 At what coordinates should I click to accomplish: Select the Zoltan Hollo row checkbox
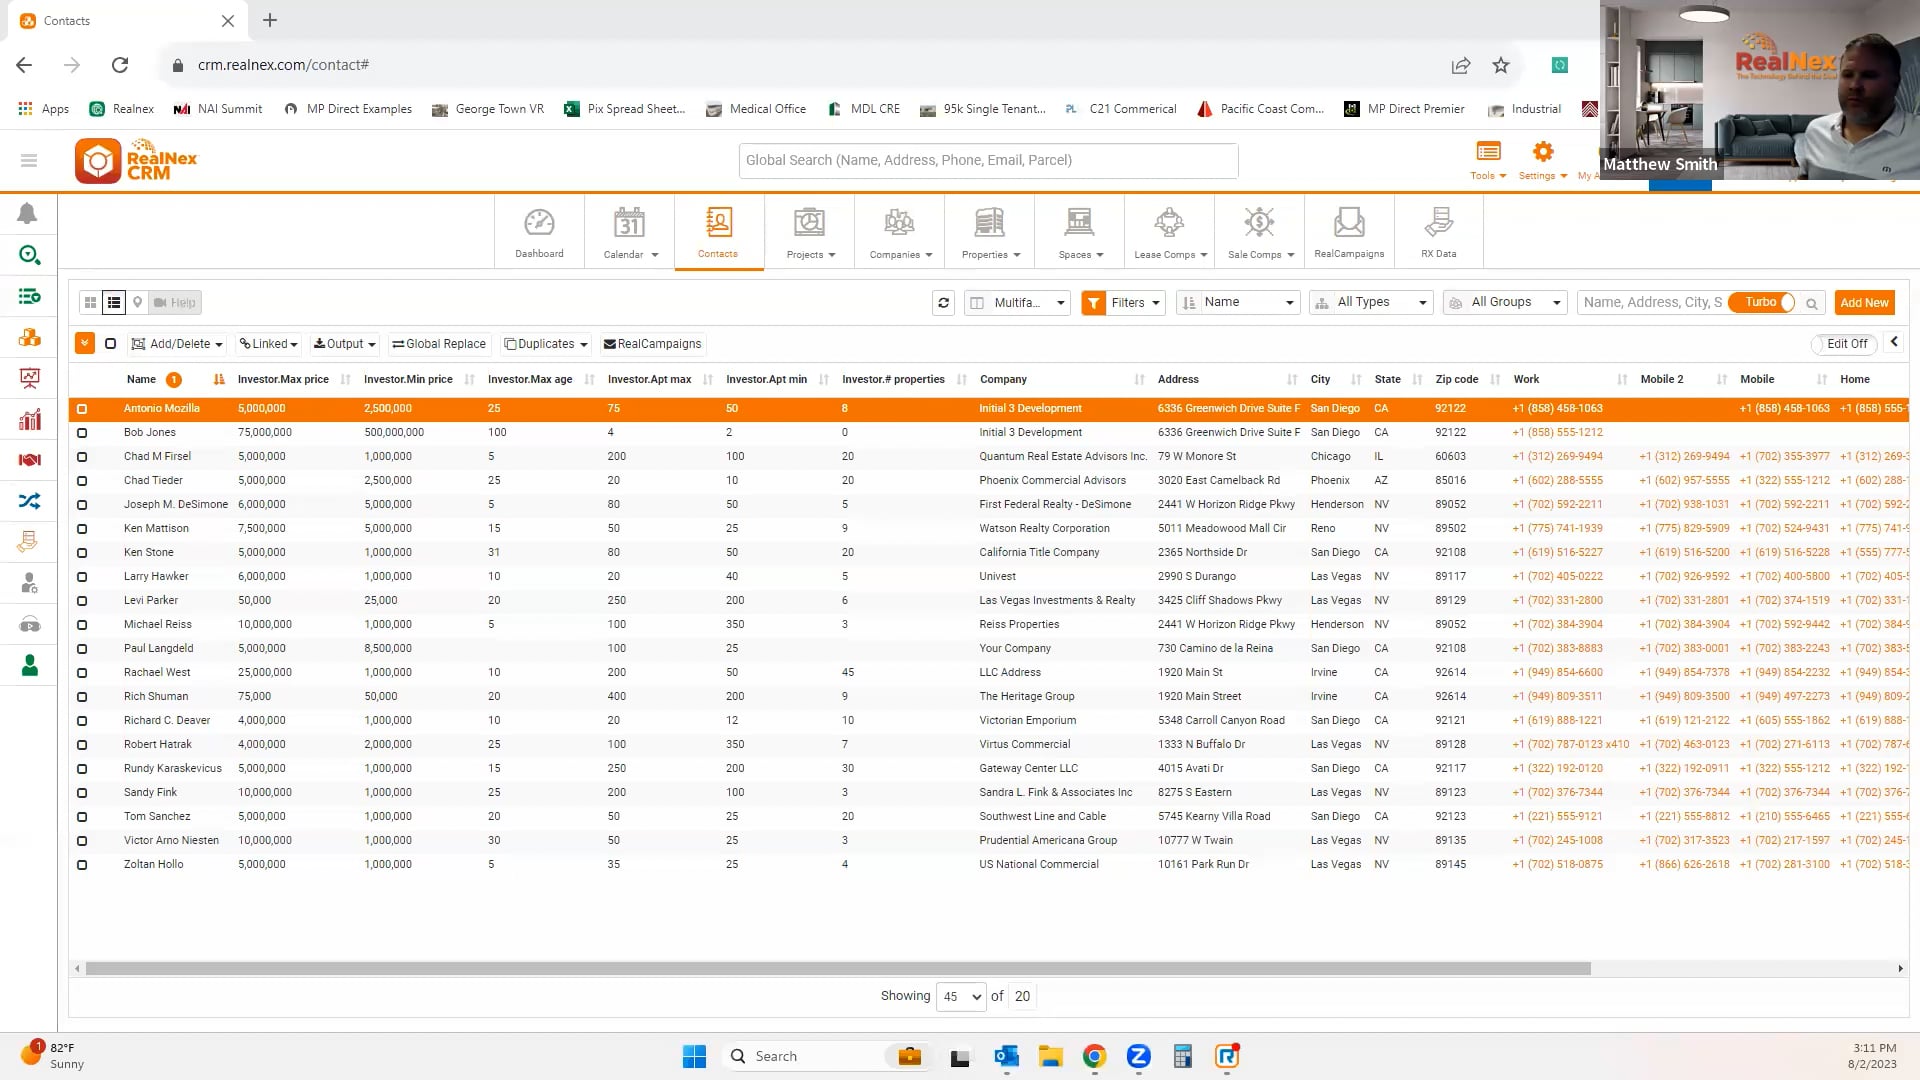pyautogui.click(x=82, y=865)
